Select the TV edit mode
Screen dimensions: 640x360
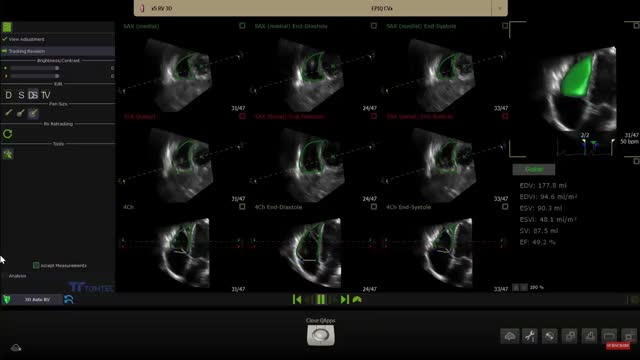(45, 95)
